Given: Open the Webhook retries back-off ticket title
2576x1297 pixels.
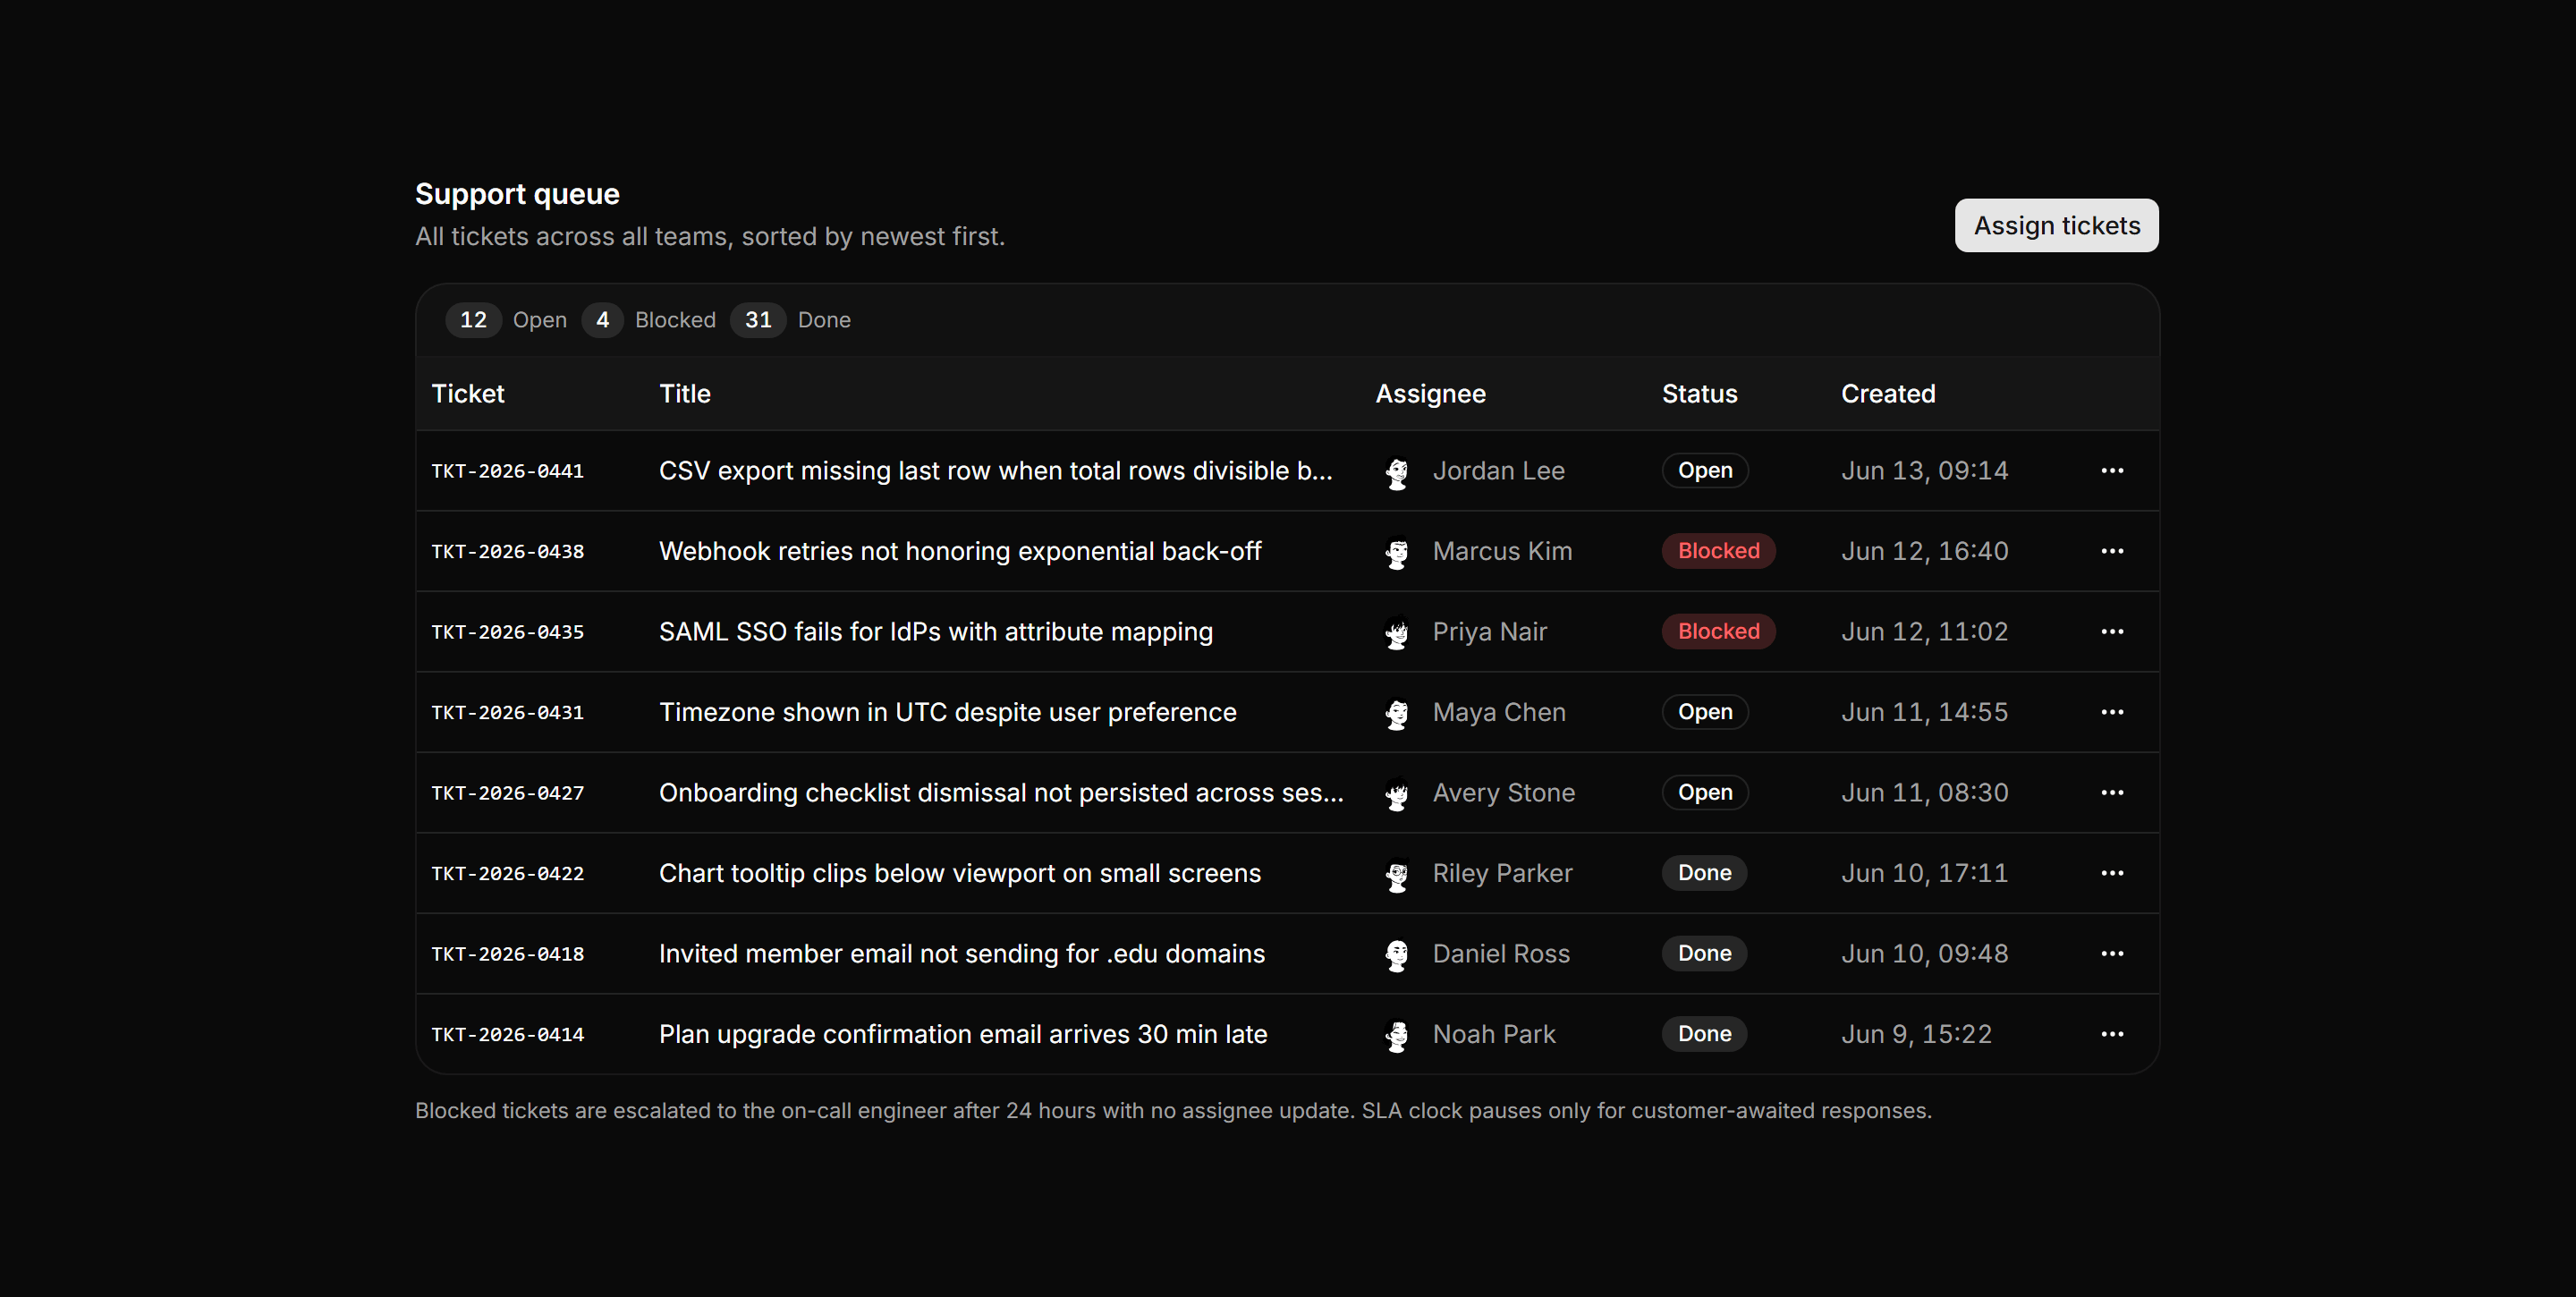Looking at the screenshot, I should pos(960,551).
